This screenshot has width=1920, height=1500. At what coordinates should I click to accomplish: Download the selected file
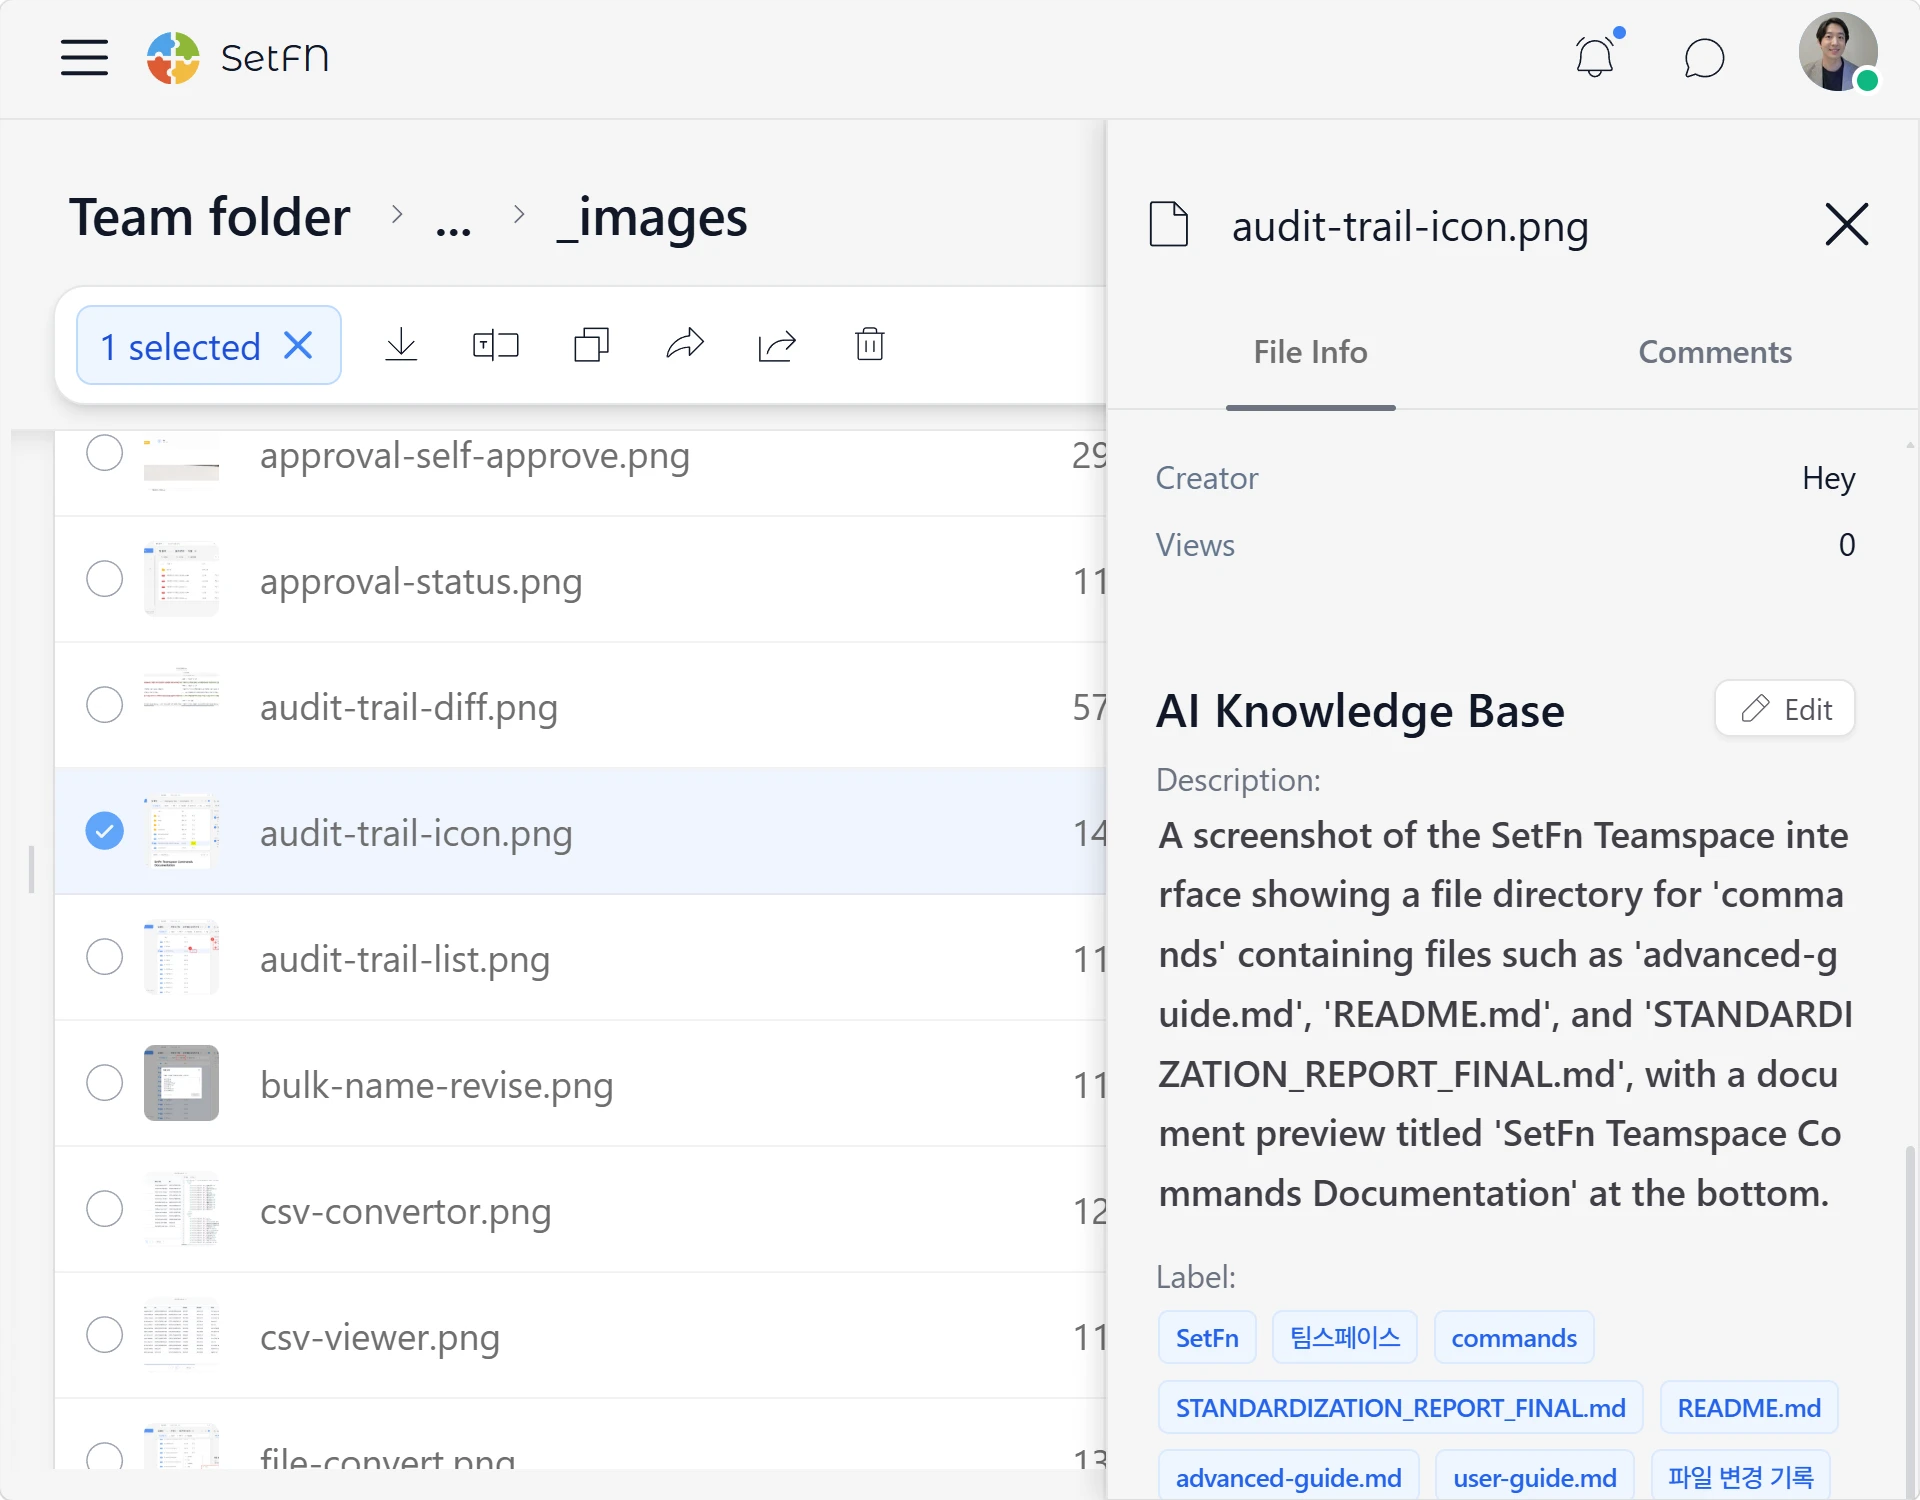coord(401,345)
